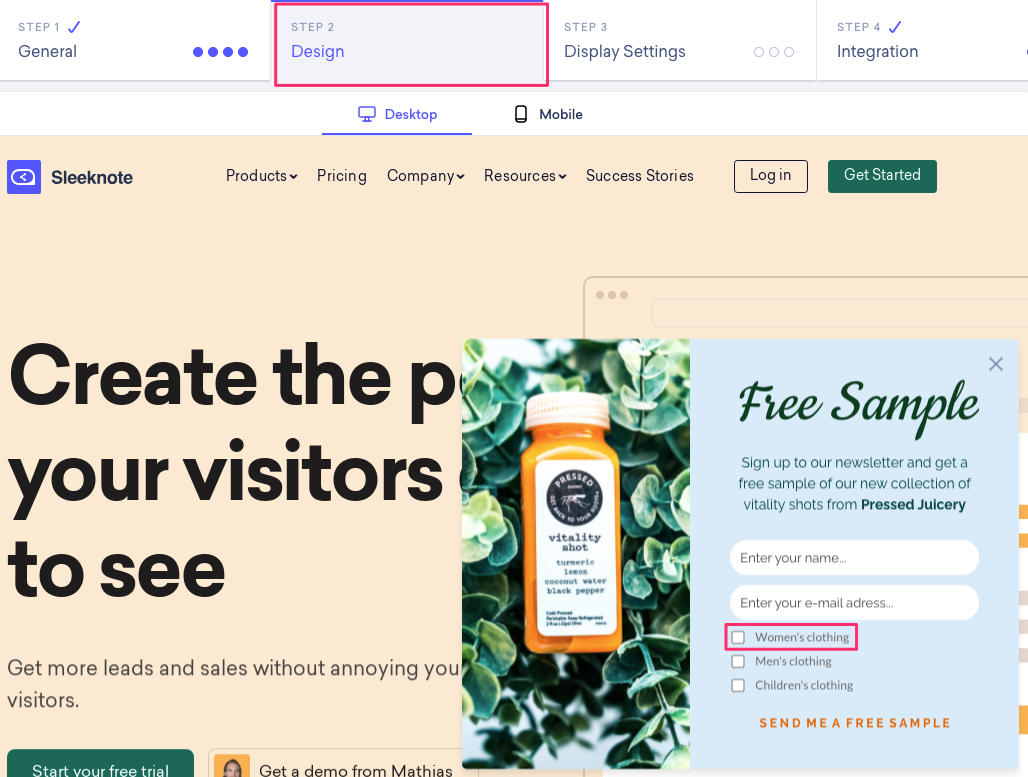This screenshot has height=777, width=1028.
Task: Close the Free Sample popup
Action: click(995, 364)
